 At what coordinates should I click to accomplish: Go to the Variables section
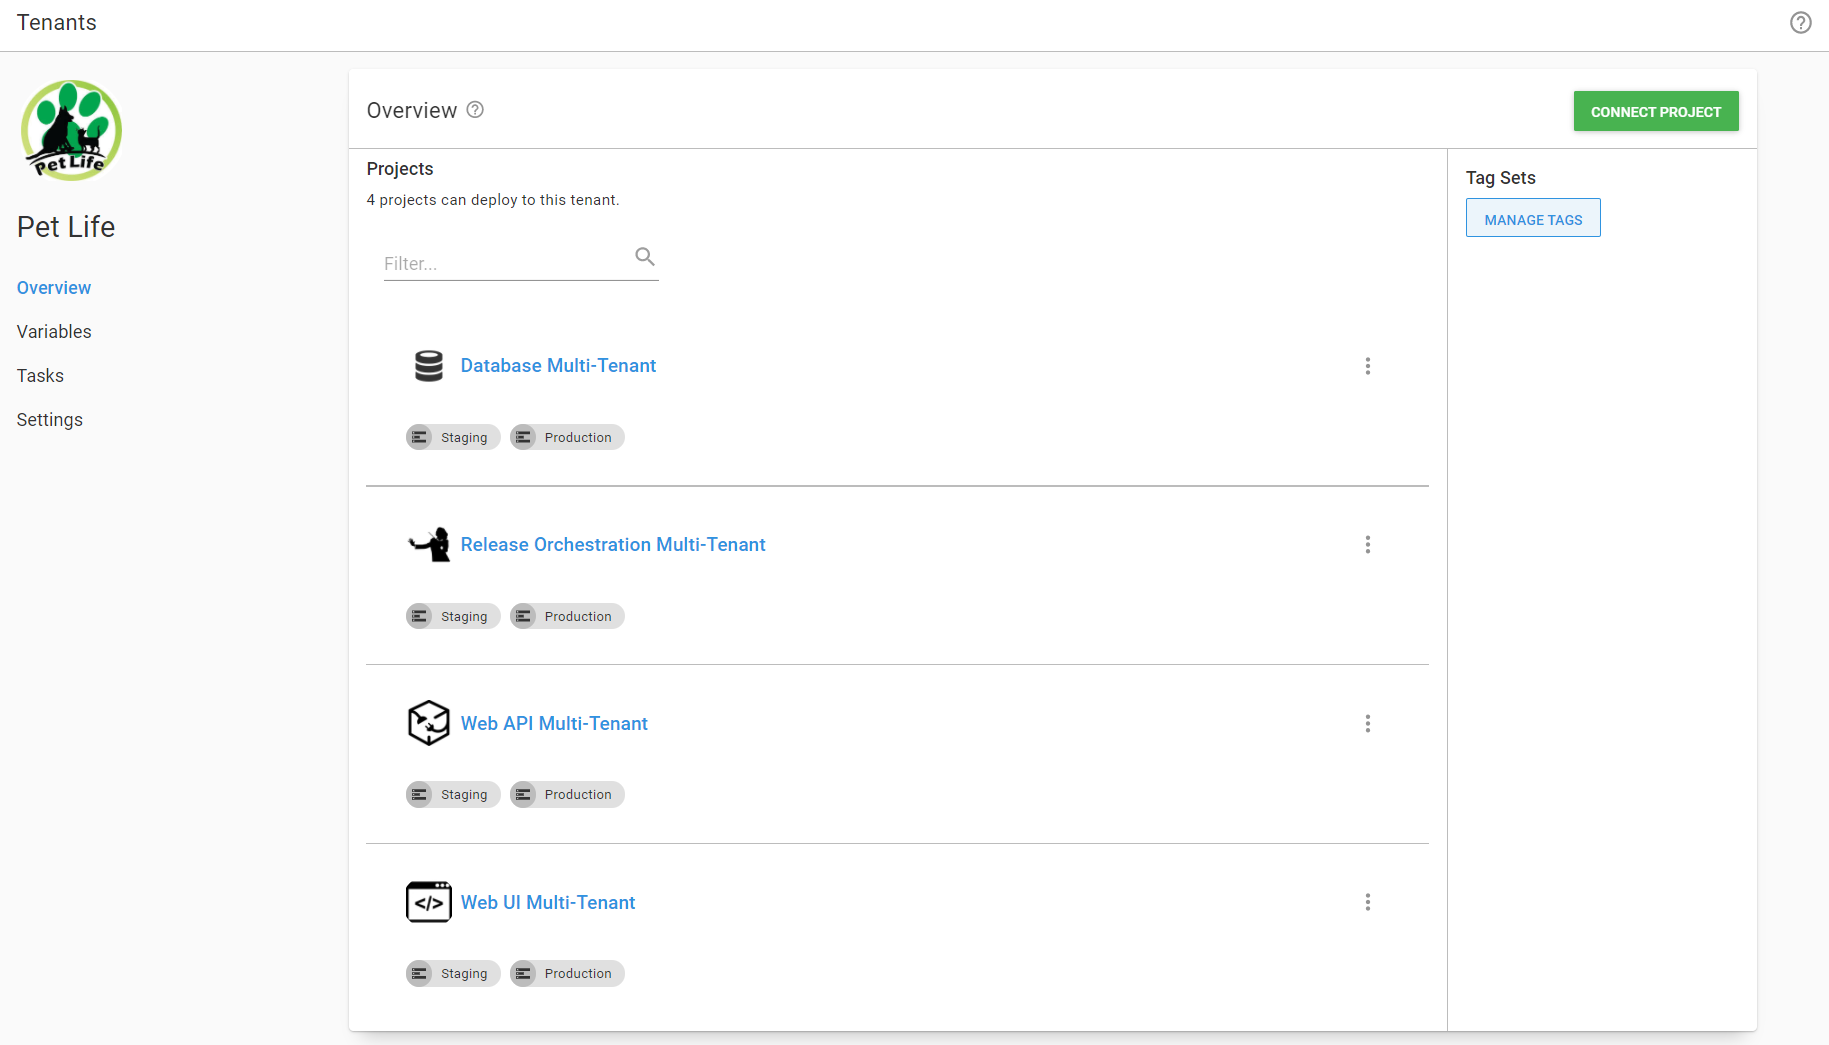point(54,332)
